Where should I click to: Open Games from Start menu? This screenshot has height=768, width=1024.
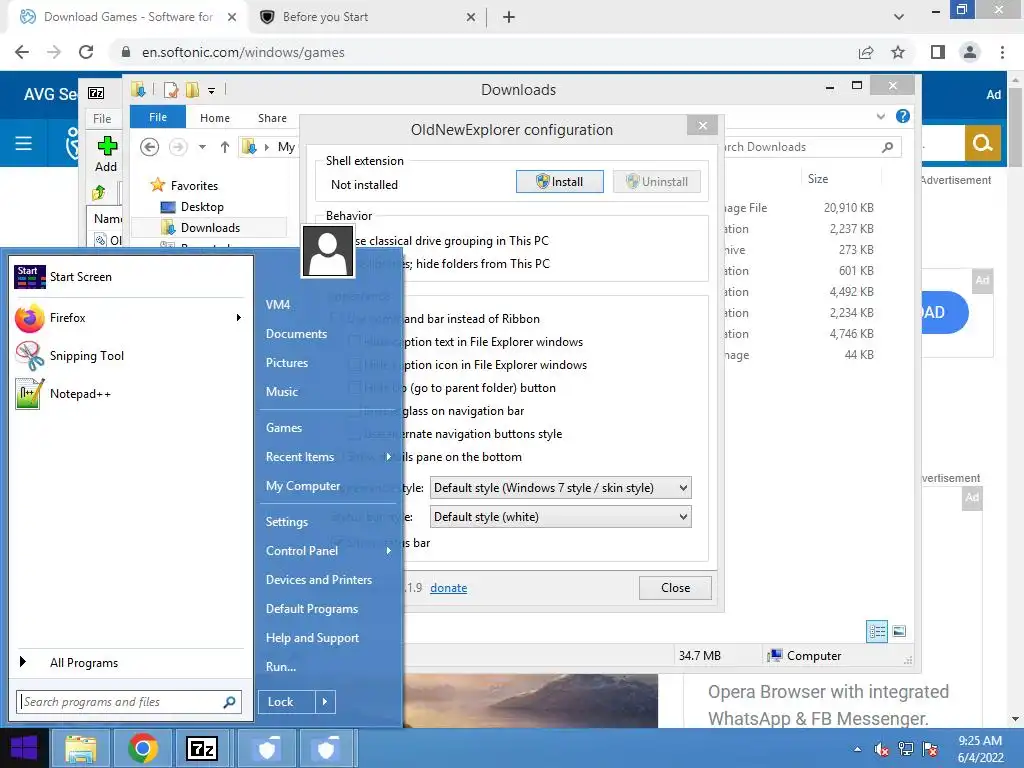point(284,428)
